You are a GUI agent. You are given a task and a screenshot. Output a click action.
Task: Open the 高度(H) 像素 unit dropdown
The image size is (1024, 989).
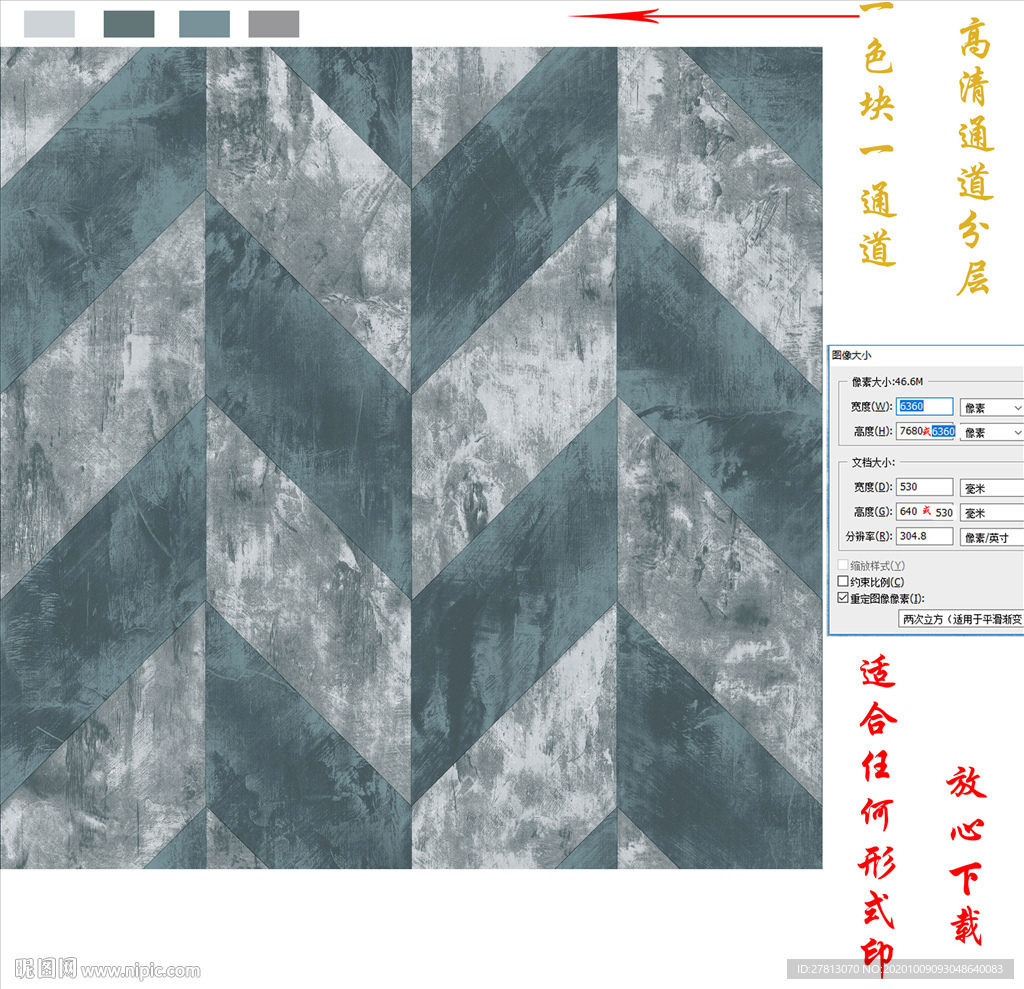point(991,432)
